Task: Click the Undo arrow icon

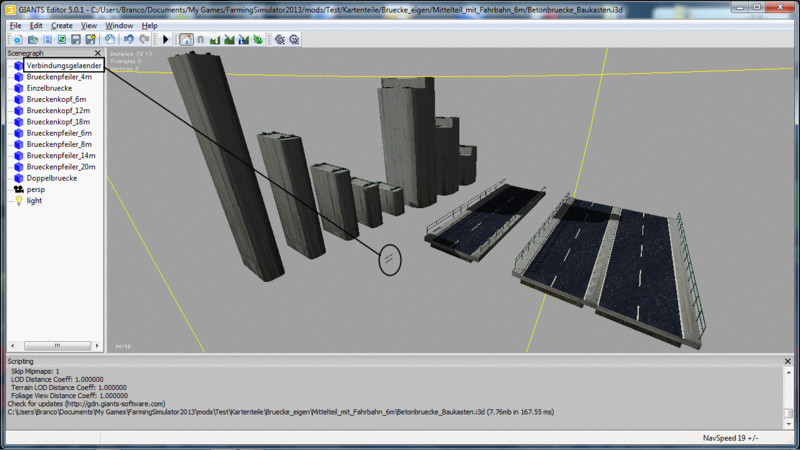Action: 128,39
